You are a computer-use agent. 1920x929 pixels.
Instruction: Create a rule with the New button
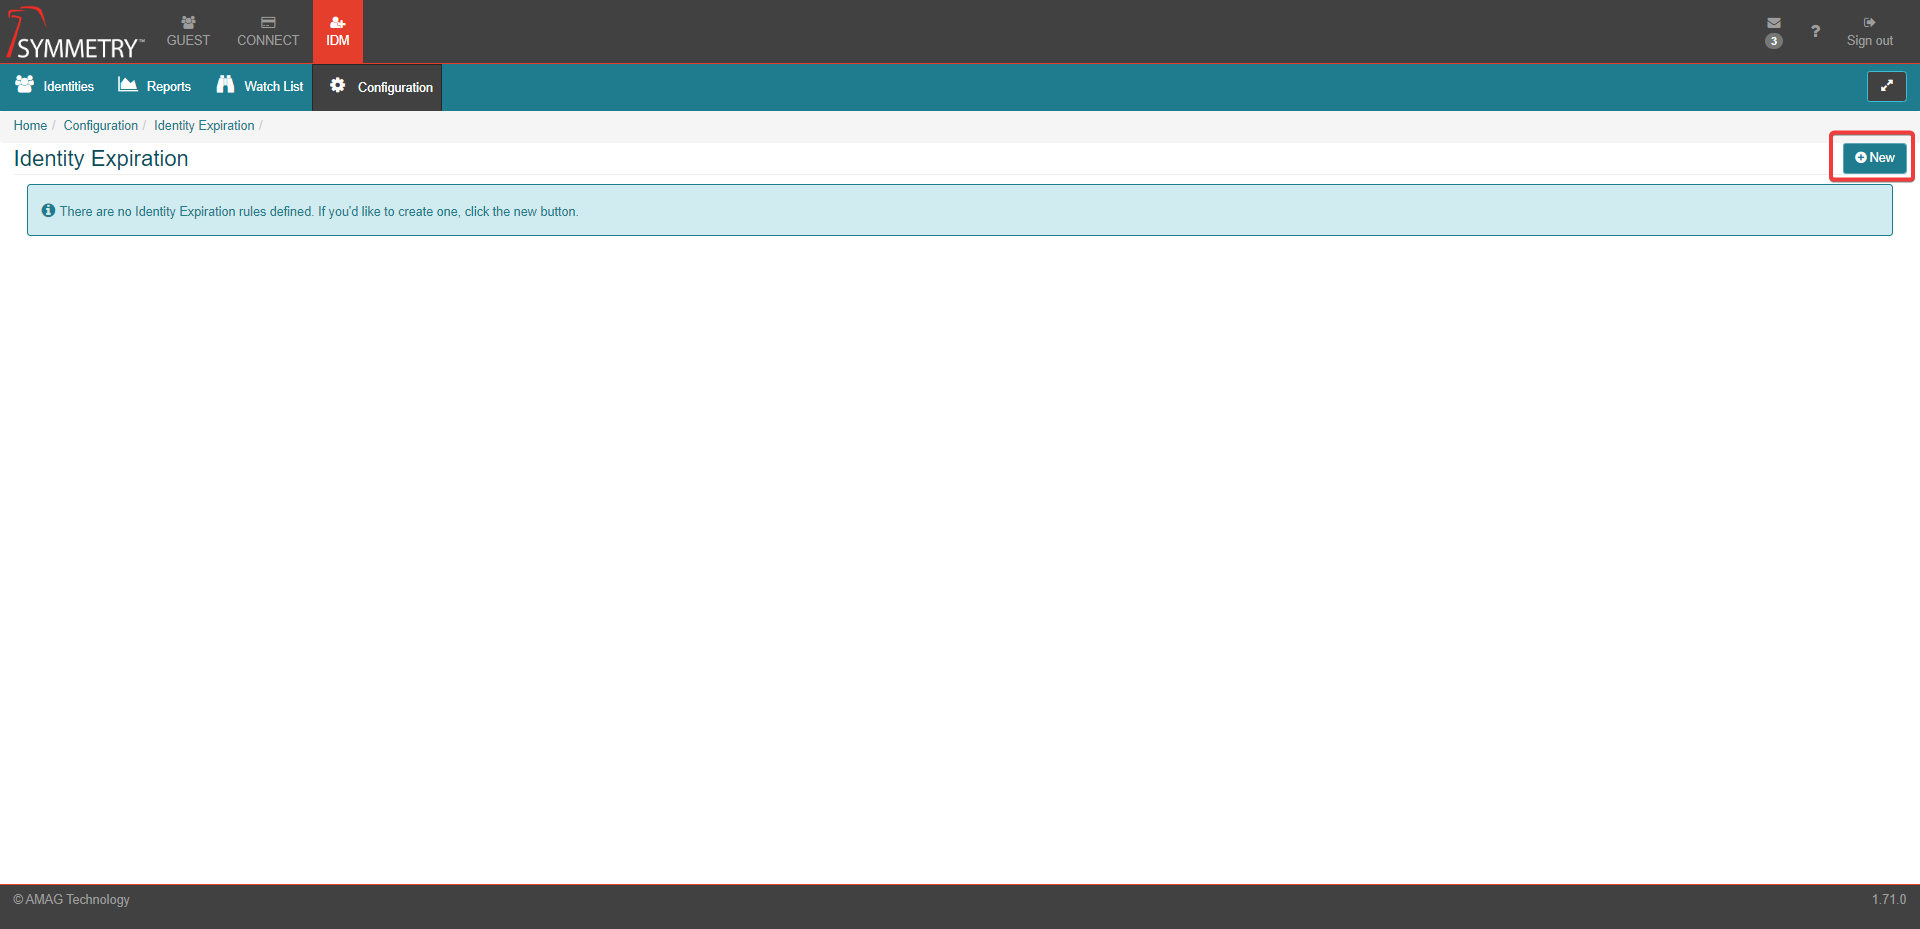(1874, 158)
